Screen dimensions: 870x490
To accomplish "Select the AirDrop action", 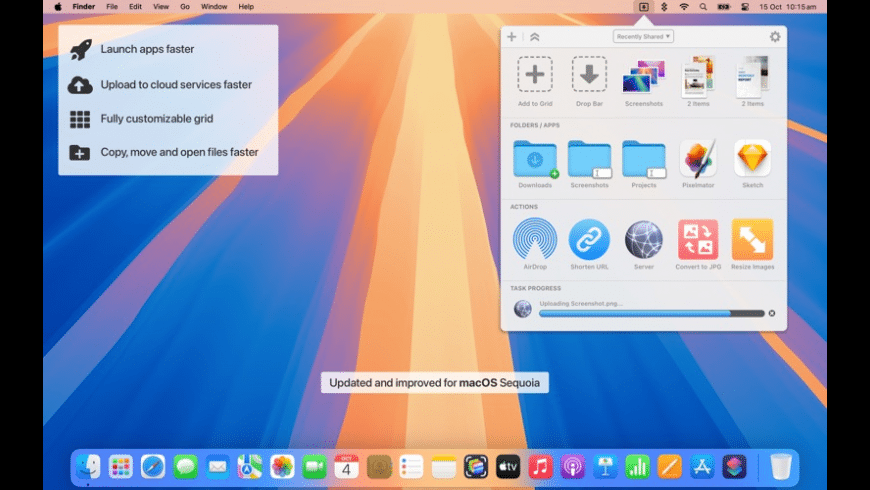I will coord(534,239).
